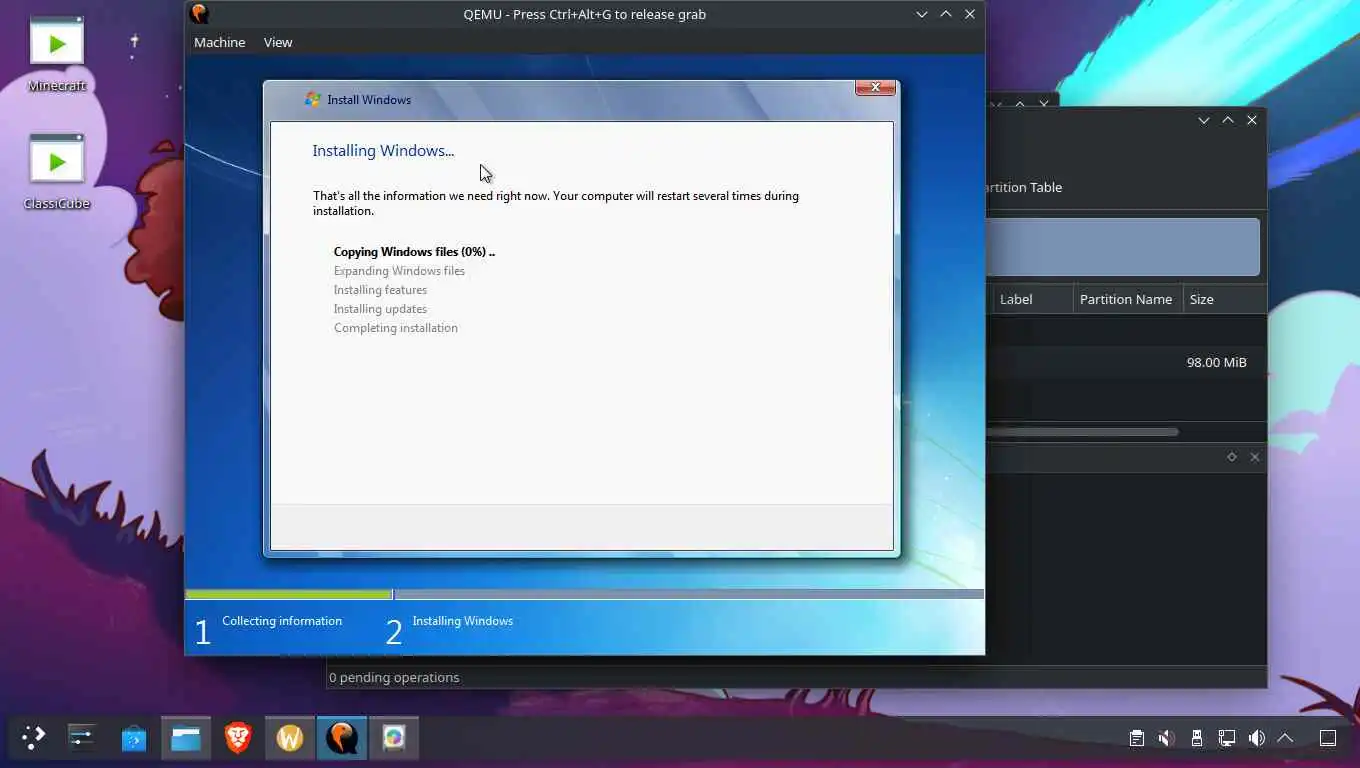
Task: Click the Show Desktop button on the panel
Action: click(x=1328, y=738)
